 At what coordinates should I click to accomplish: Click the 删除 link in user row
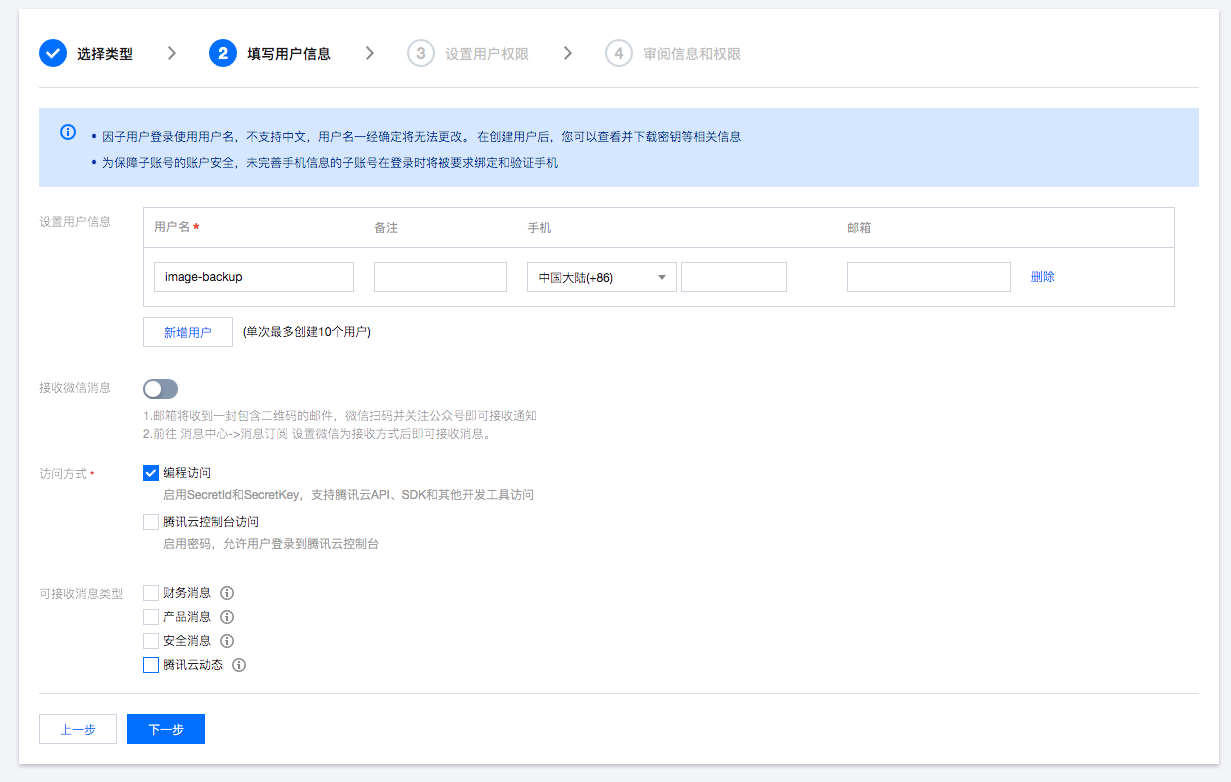coord(1043,277)
